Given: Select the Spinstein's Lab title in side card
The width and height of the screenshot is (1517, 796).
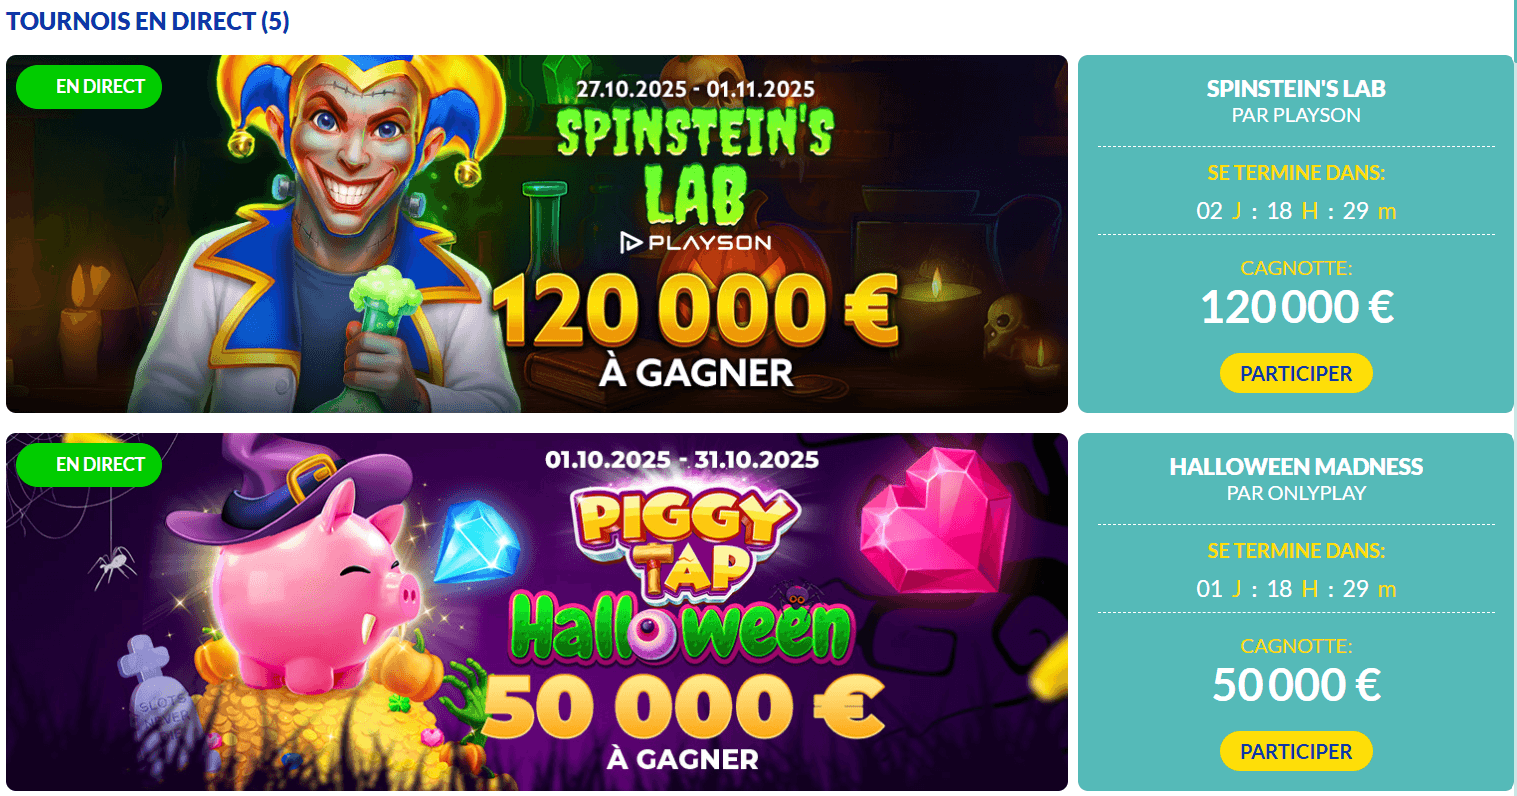Looking at the screenshot, I should (x=1296, y=88).
